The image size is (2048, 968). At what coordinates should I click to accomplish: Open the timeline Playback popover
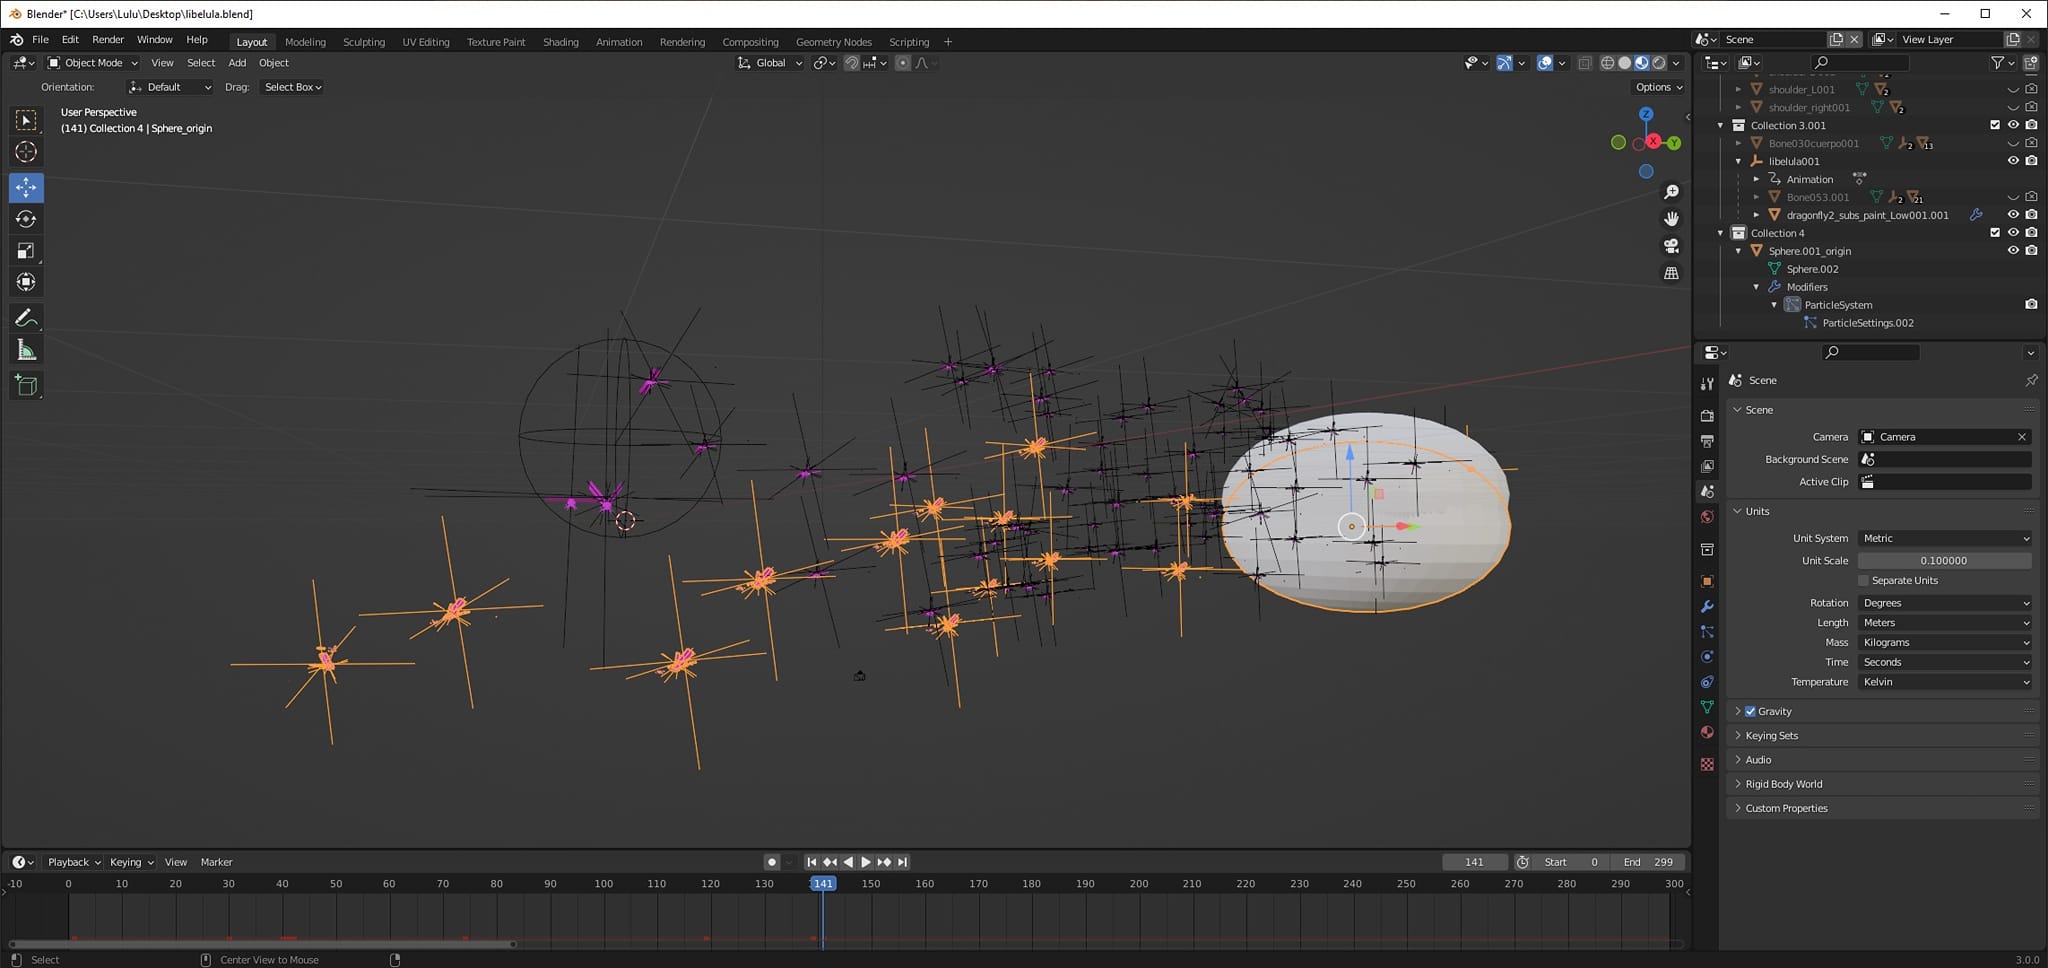74,862
